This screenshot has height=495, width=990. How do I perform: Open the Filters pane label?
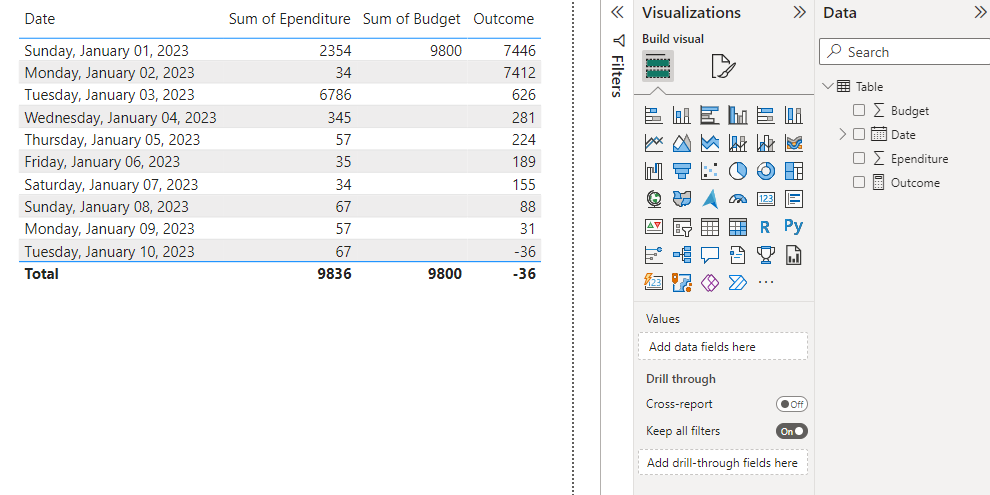click(617, 76)
